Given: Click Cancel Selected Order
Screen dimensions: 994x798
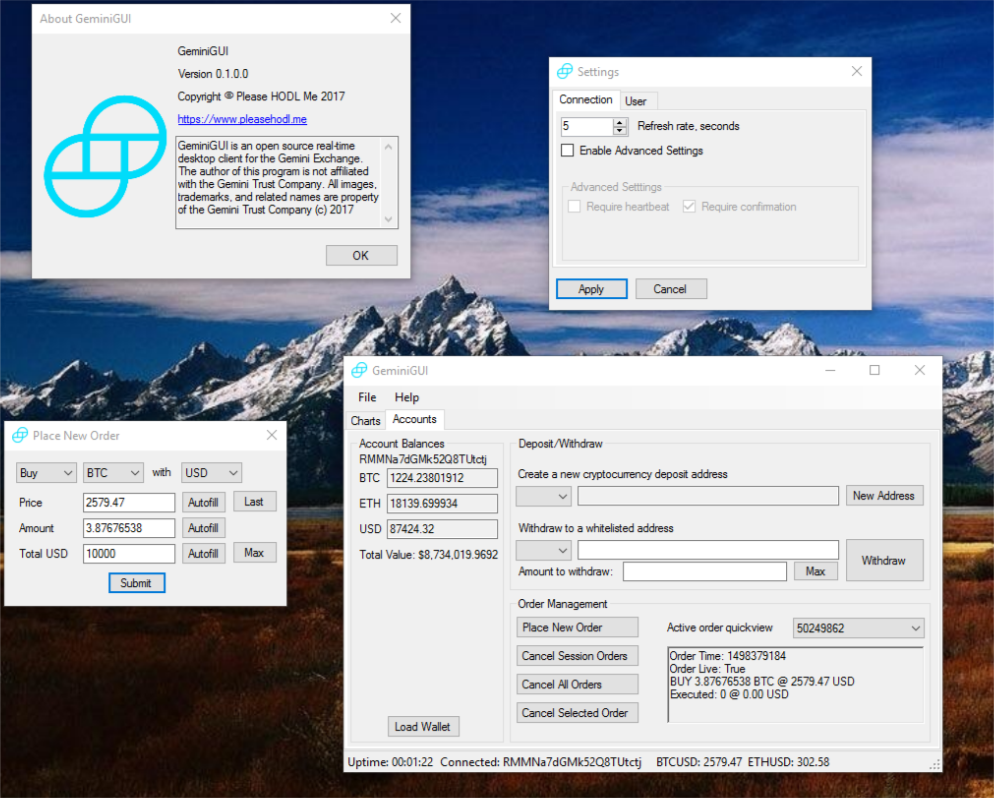Looking at the screenshot, I should point(577,713).
